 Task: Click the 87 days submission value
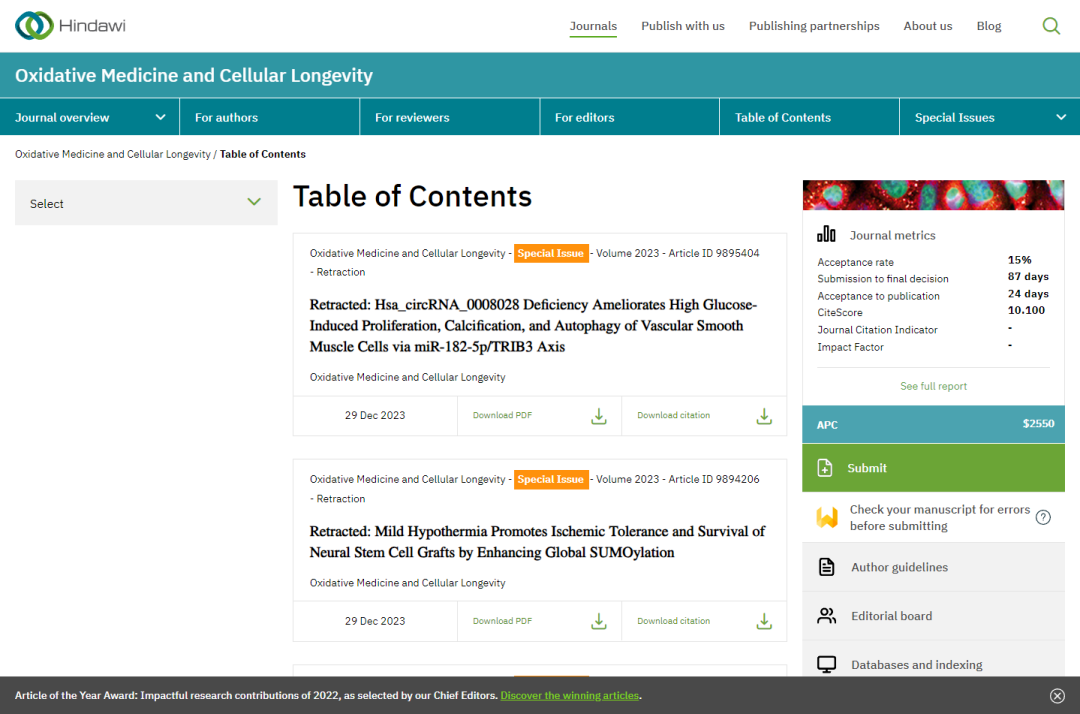pyautogui.click(x=1028, y=277)
